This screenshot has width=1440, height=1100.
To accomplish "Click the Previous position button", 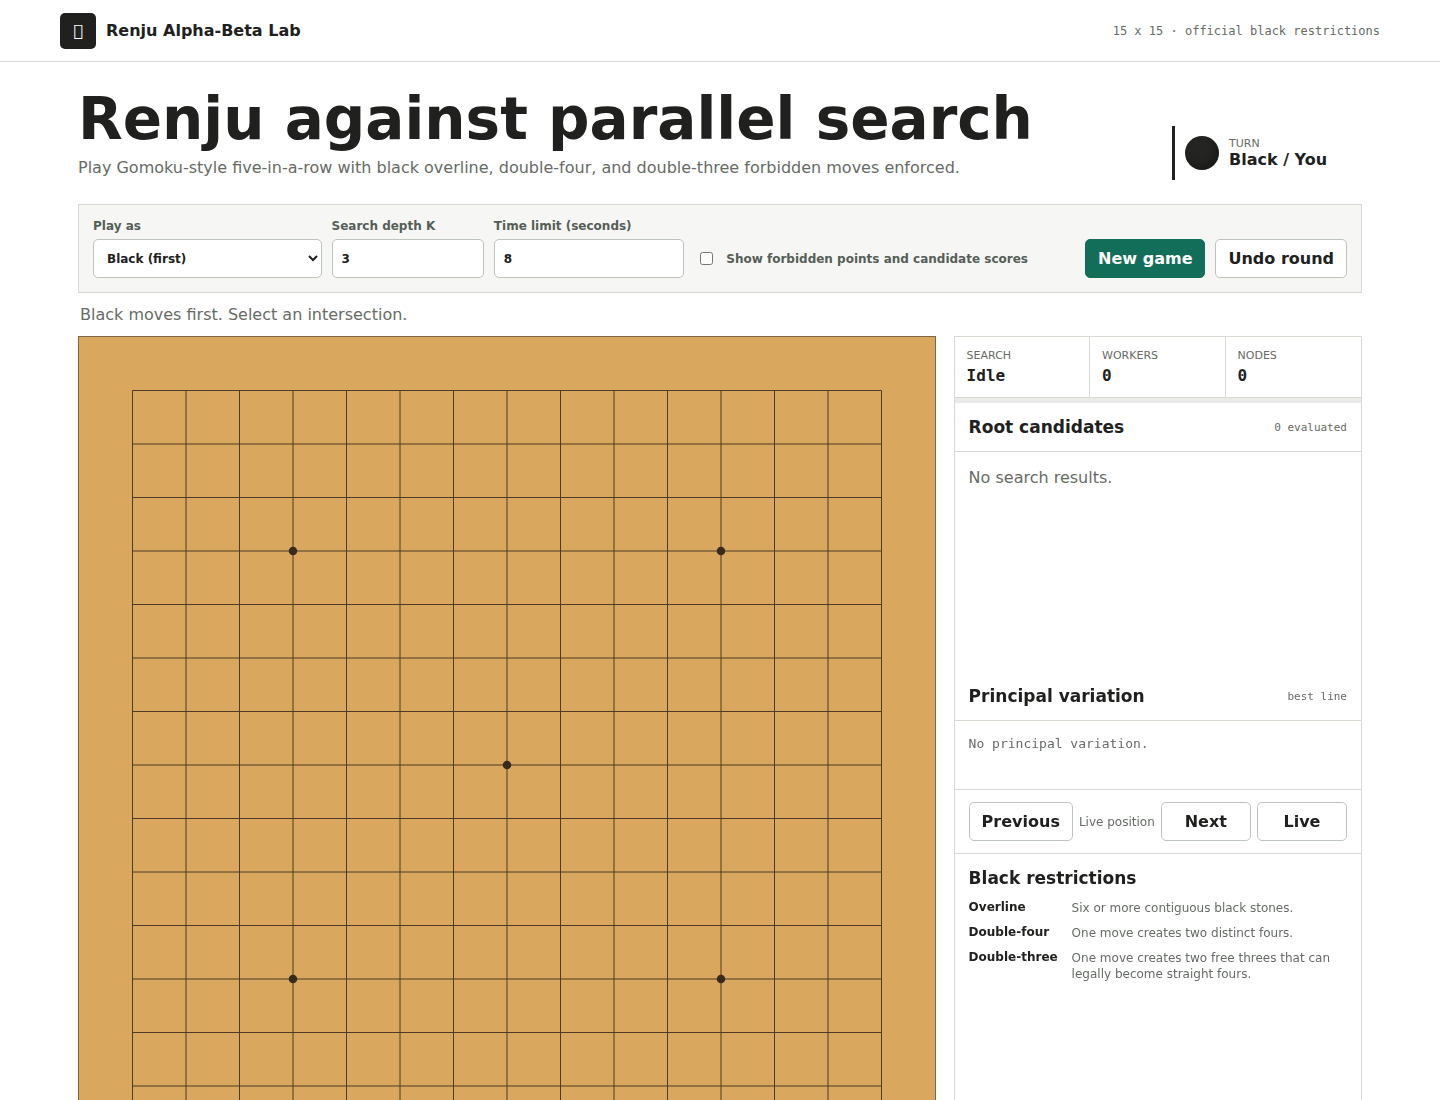I will pos(1021,821).
